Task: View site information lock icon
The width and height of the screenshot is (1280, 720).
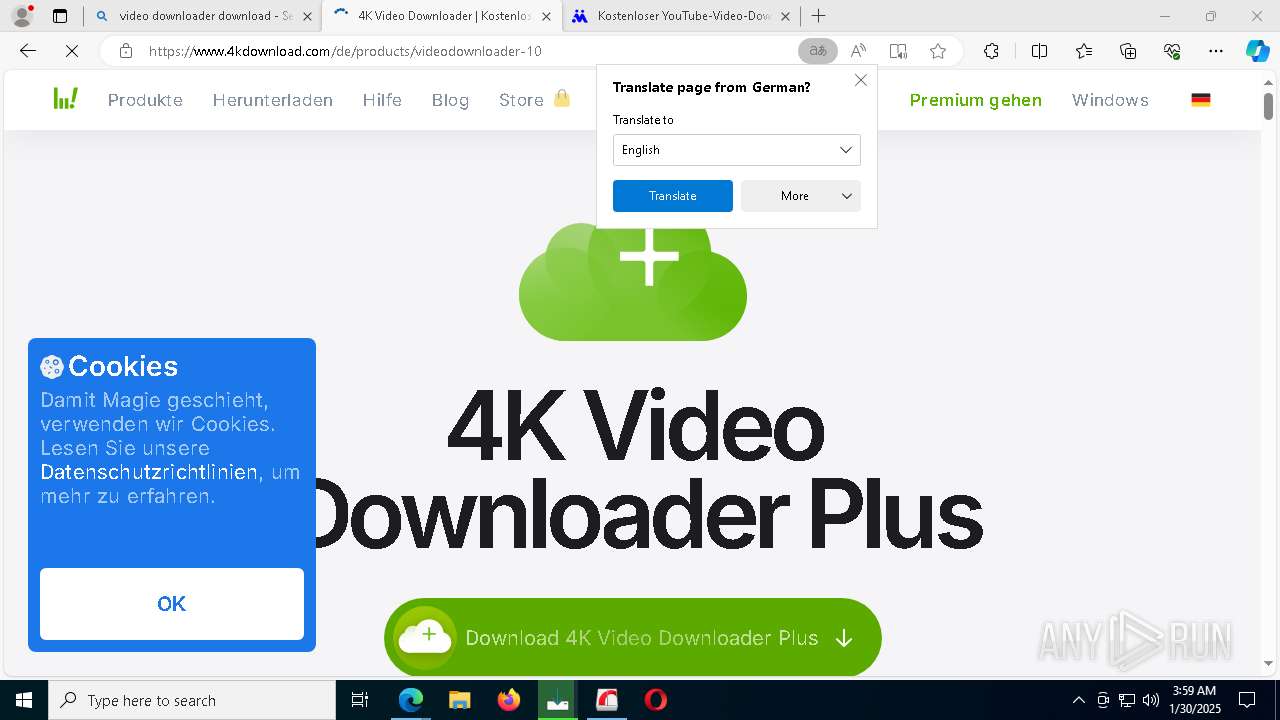Action: point(125,51)
